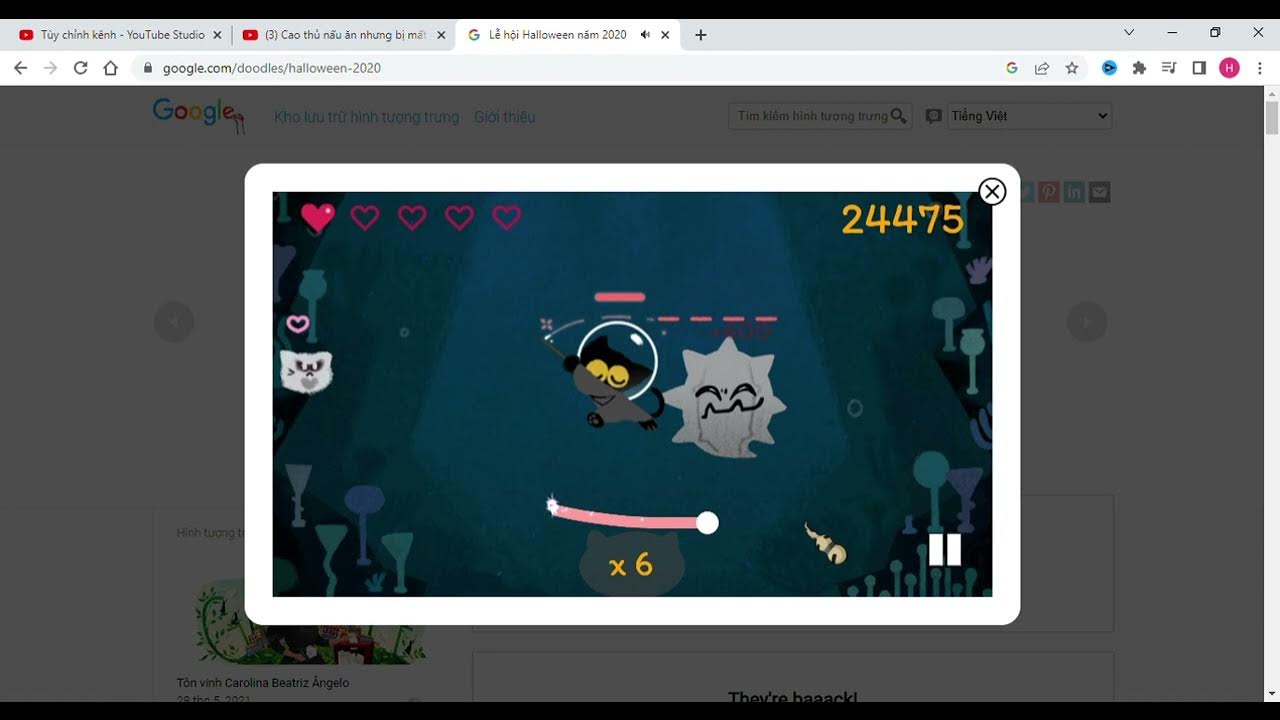The height and width of the screenshot is (720, 1280).
Task: Open media controls icon
Action: click(1169, 68)
